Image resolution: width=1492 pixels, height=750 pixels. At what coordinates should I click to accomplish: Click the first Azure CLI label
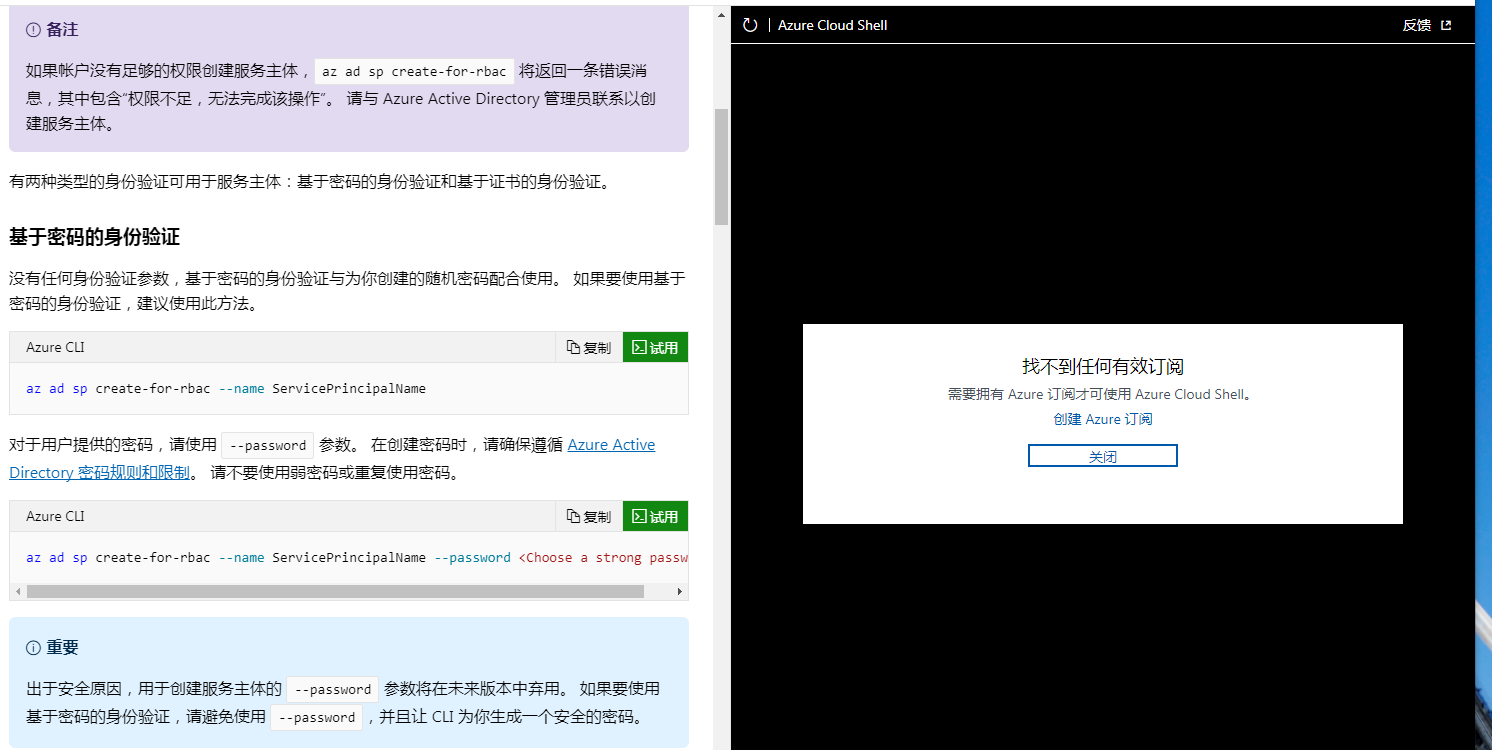coord(55,347)
